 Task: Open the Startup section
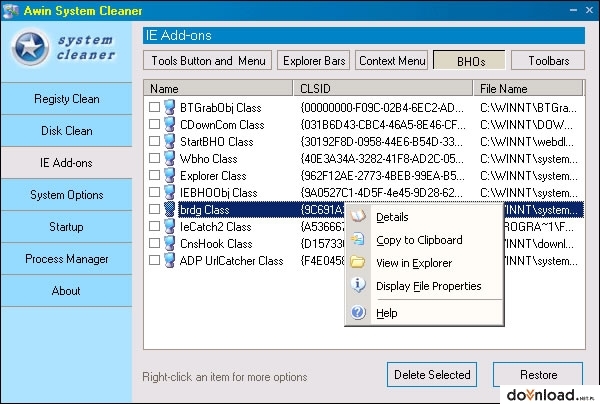(x=67, y=227)
